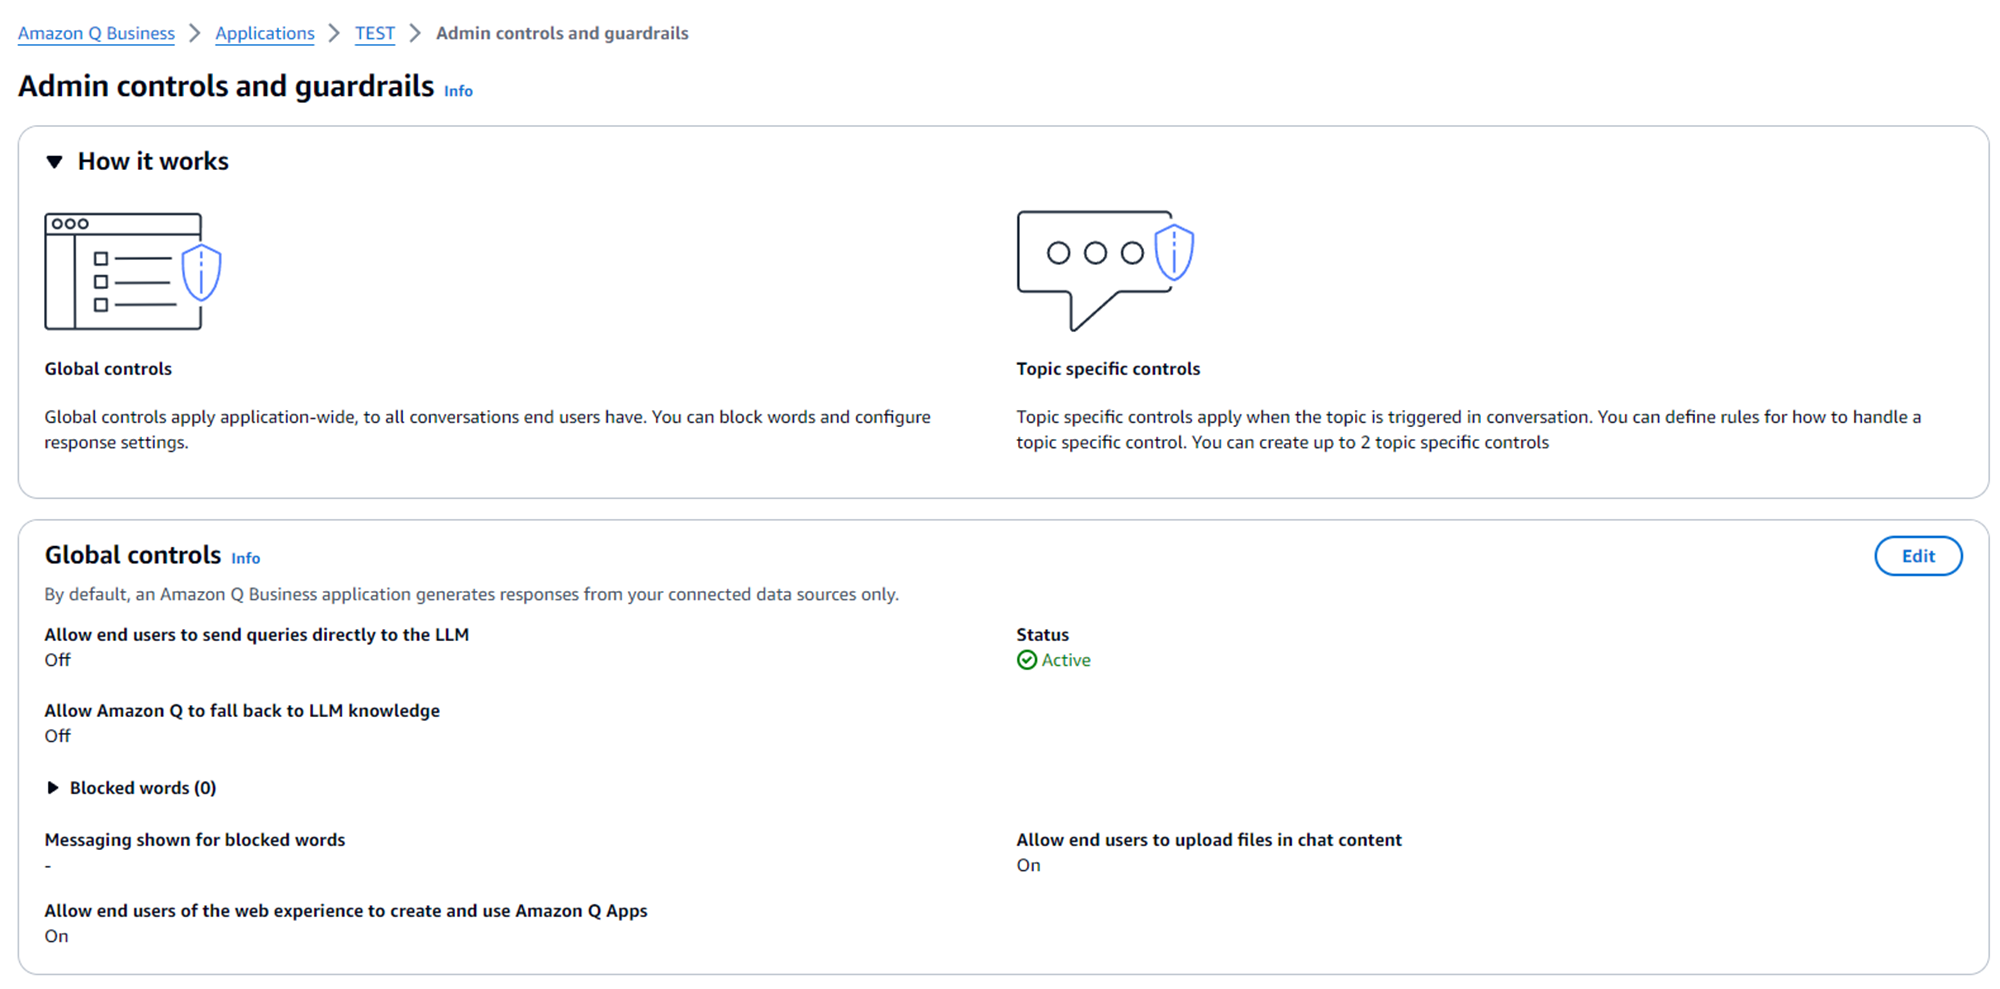This screenshot has width=2000, height=989.
Task: Expand the Blocked words (0) list
Action: pyautogui.click(x=53, y=788)
